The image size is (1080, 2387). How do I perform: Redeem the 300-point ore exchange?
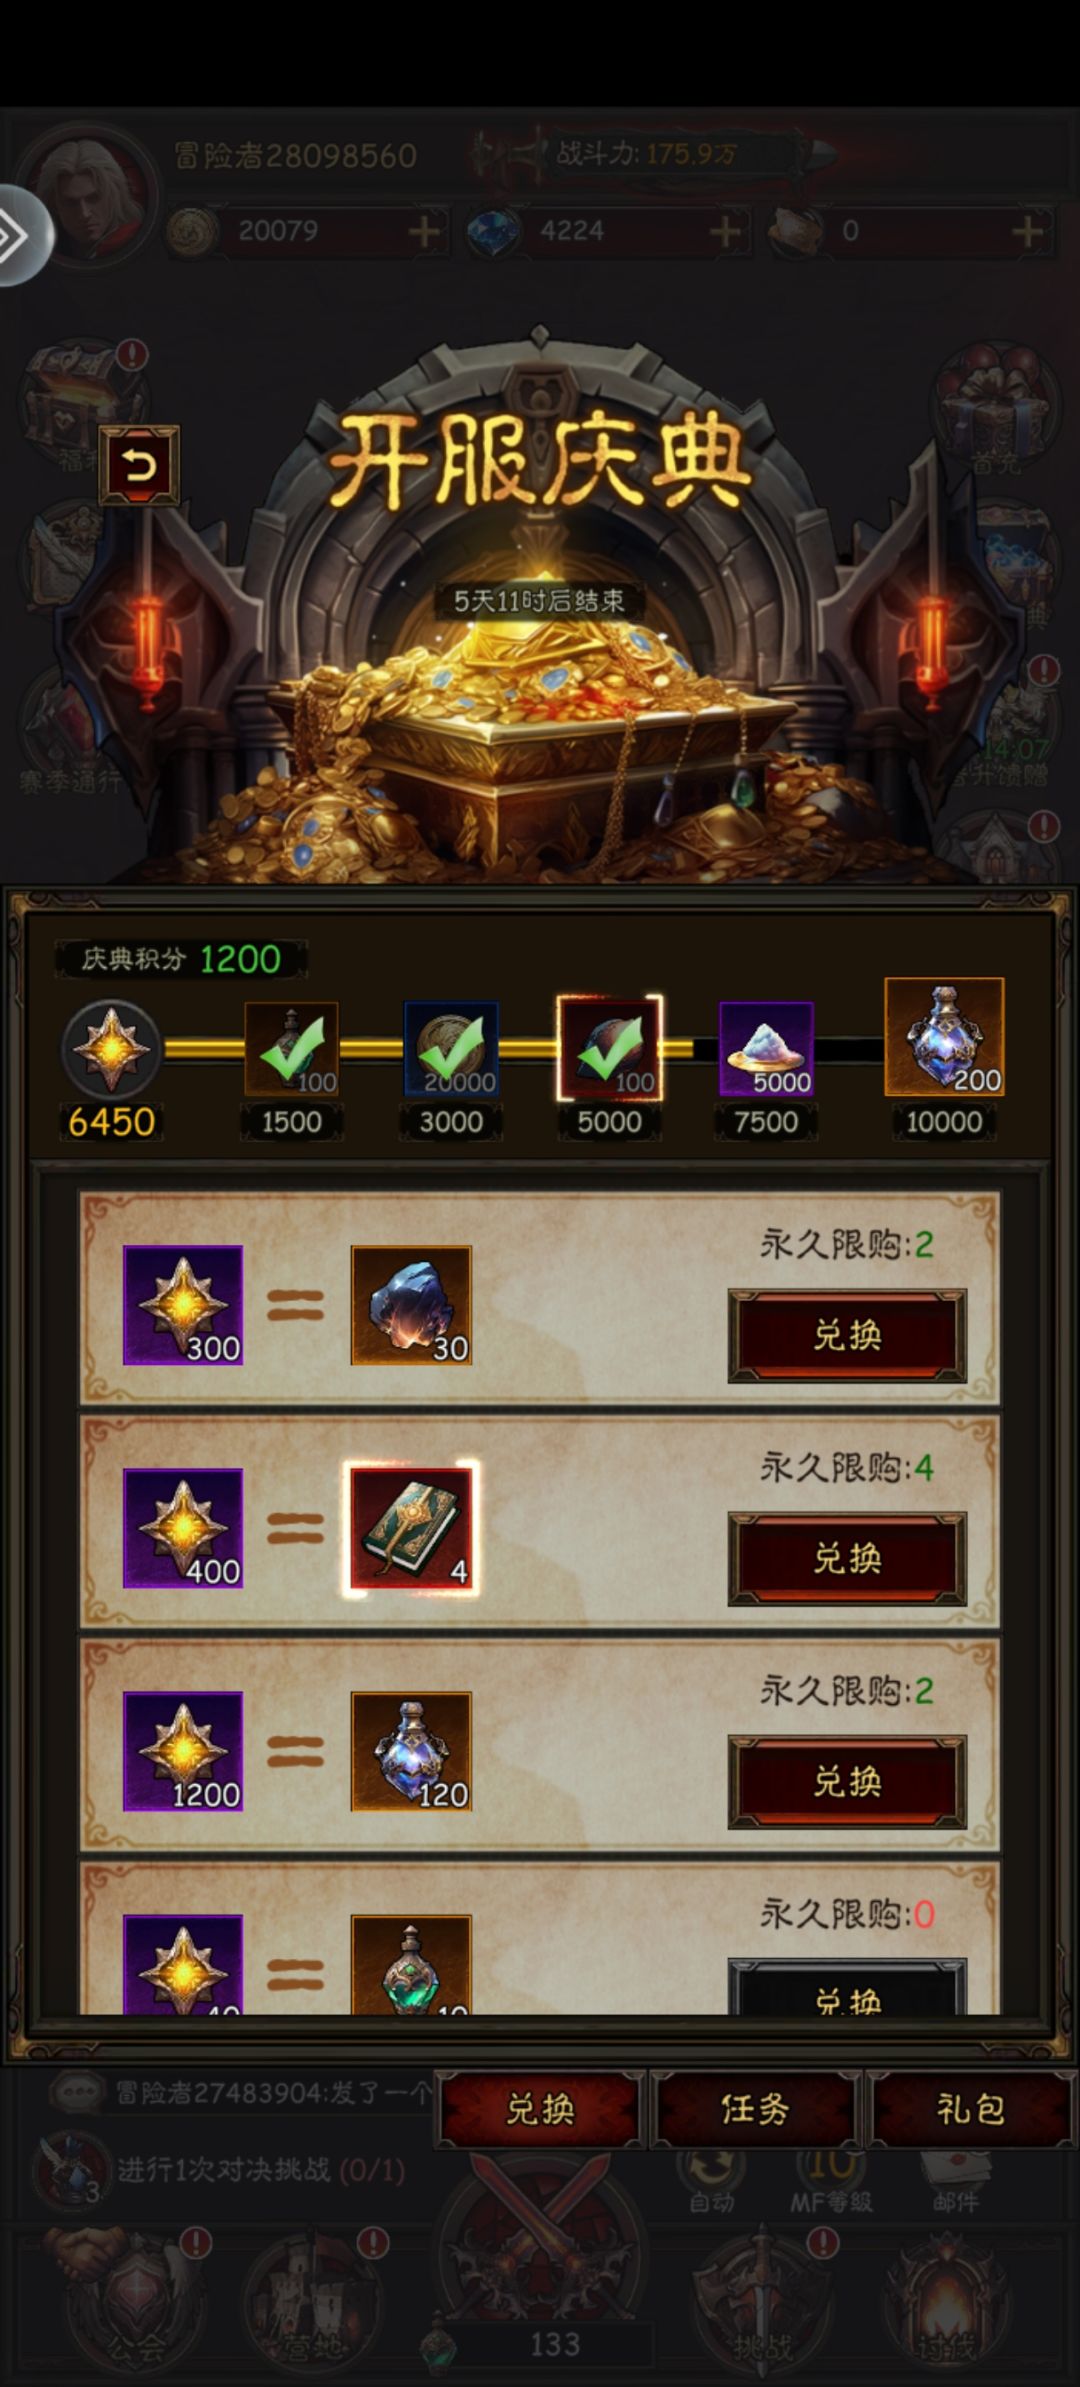pyautogui.click(x=847, y=1336)
